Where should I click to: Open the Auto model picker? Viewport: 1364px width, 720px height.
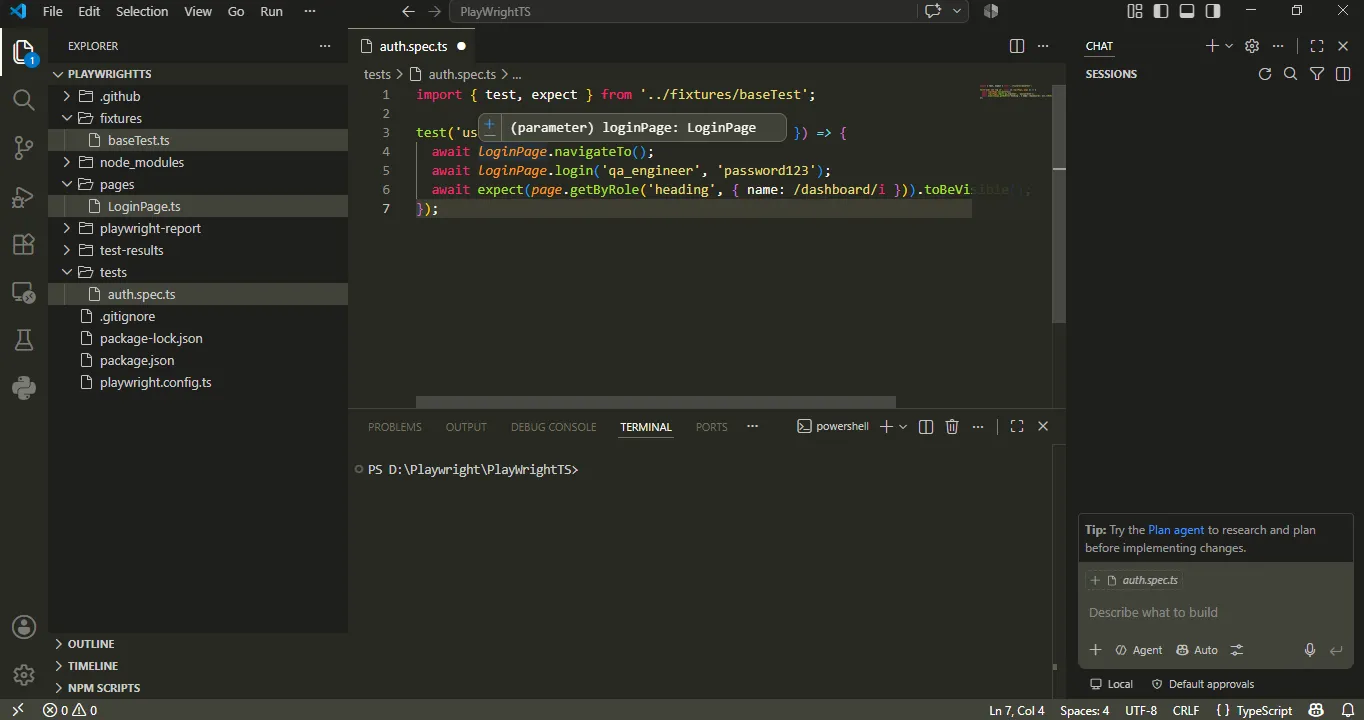point(1197,650)
